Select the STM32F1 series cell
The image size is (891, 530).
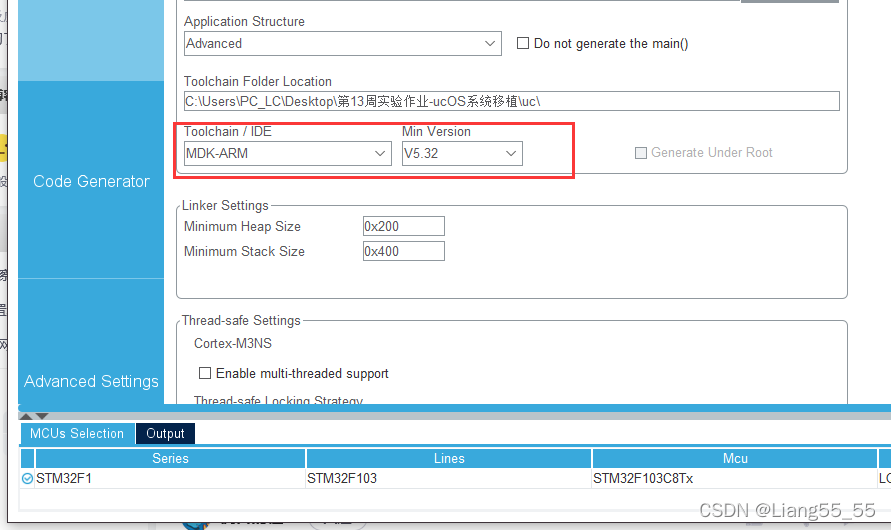click(170, 478)
